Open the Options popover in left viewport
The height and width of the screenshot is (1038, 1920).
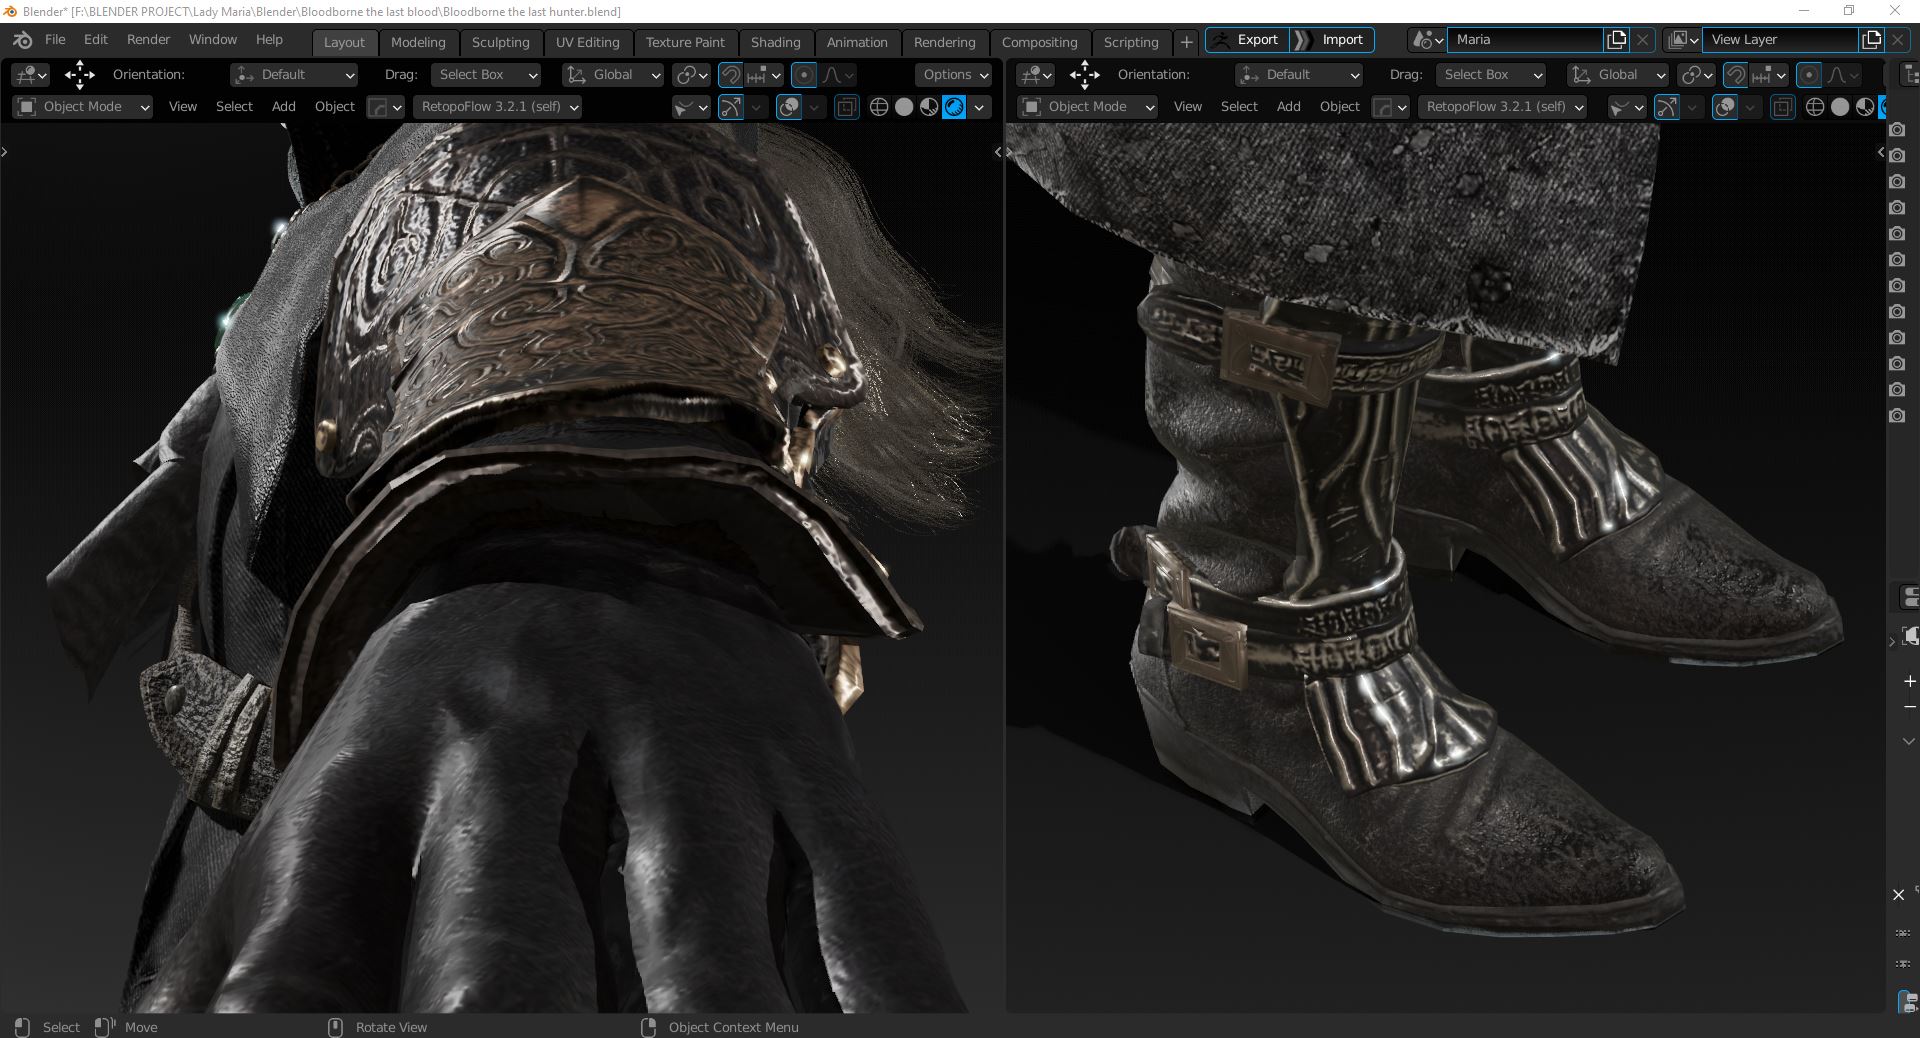click(x=954, y=75)
